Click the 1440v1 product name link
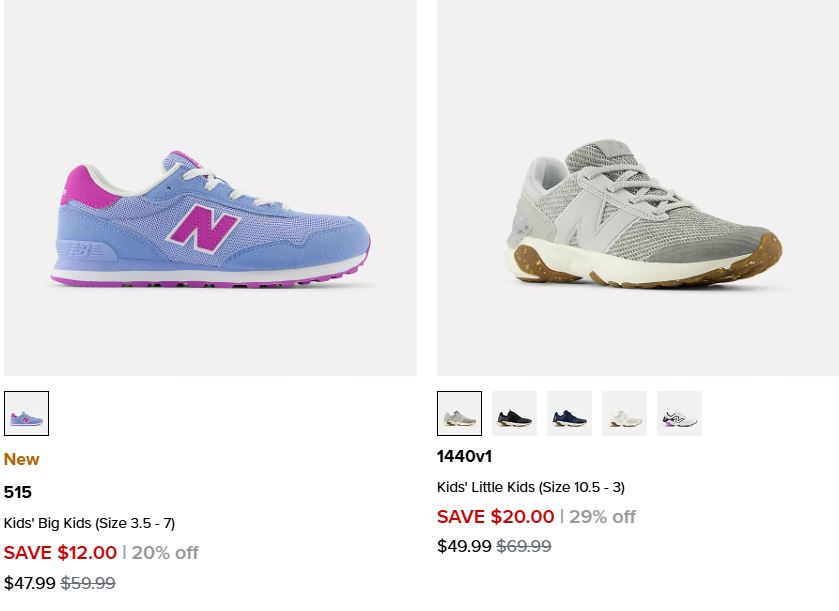The height and width of the screenshot is (611, 839). point(464,457)
